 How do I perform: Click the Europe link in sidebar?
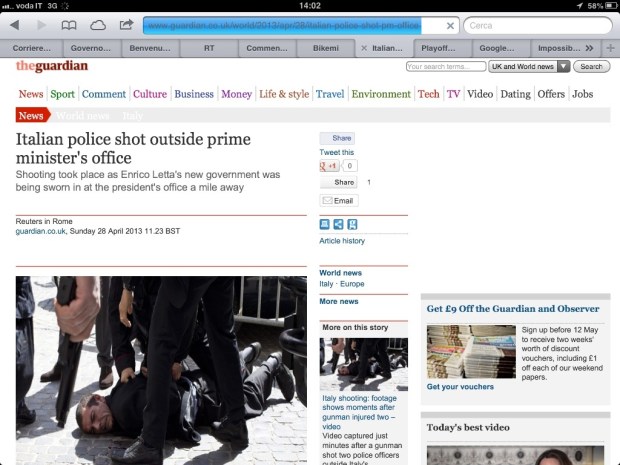(x=352, y=284)
